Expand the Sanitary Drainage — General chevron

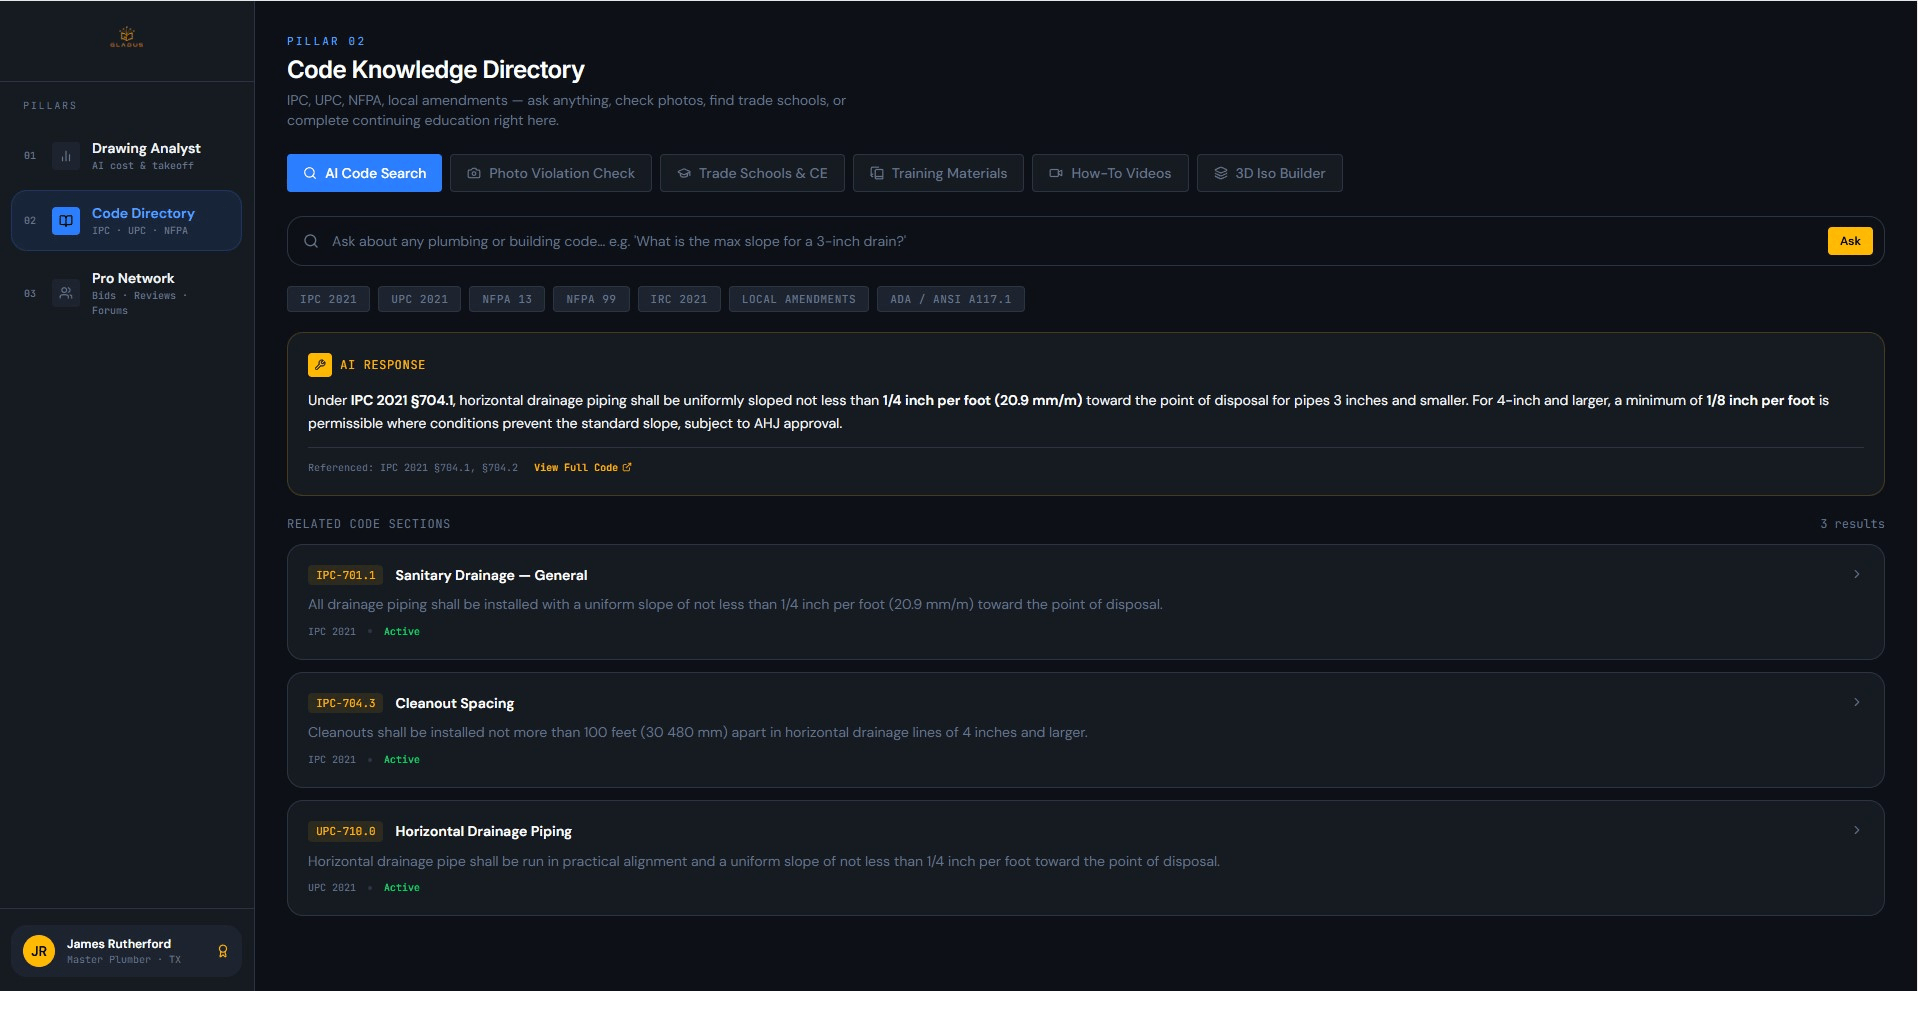[x=1857, y=574]
